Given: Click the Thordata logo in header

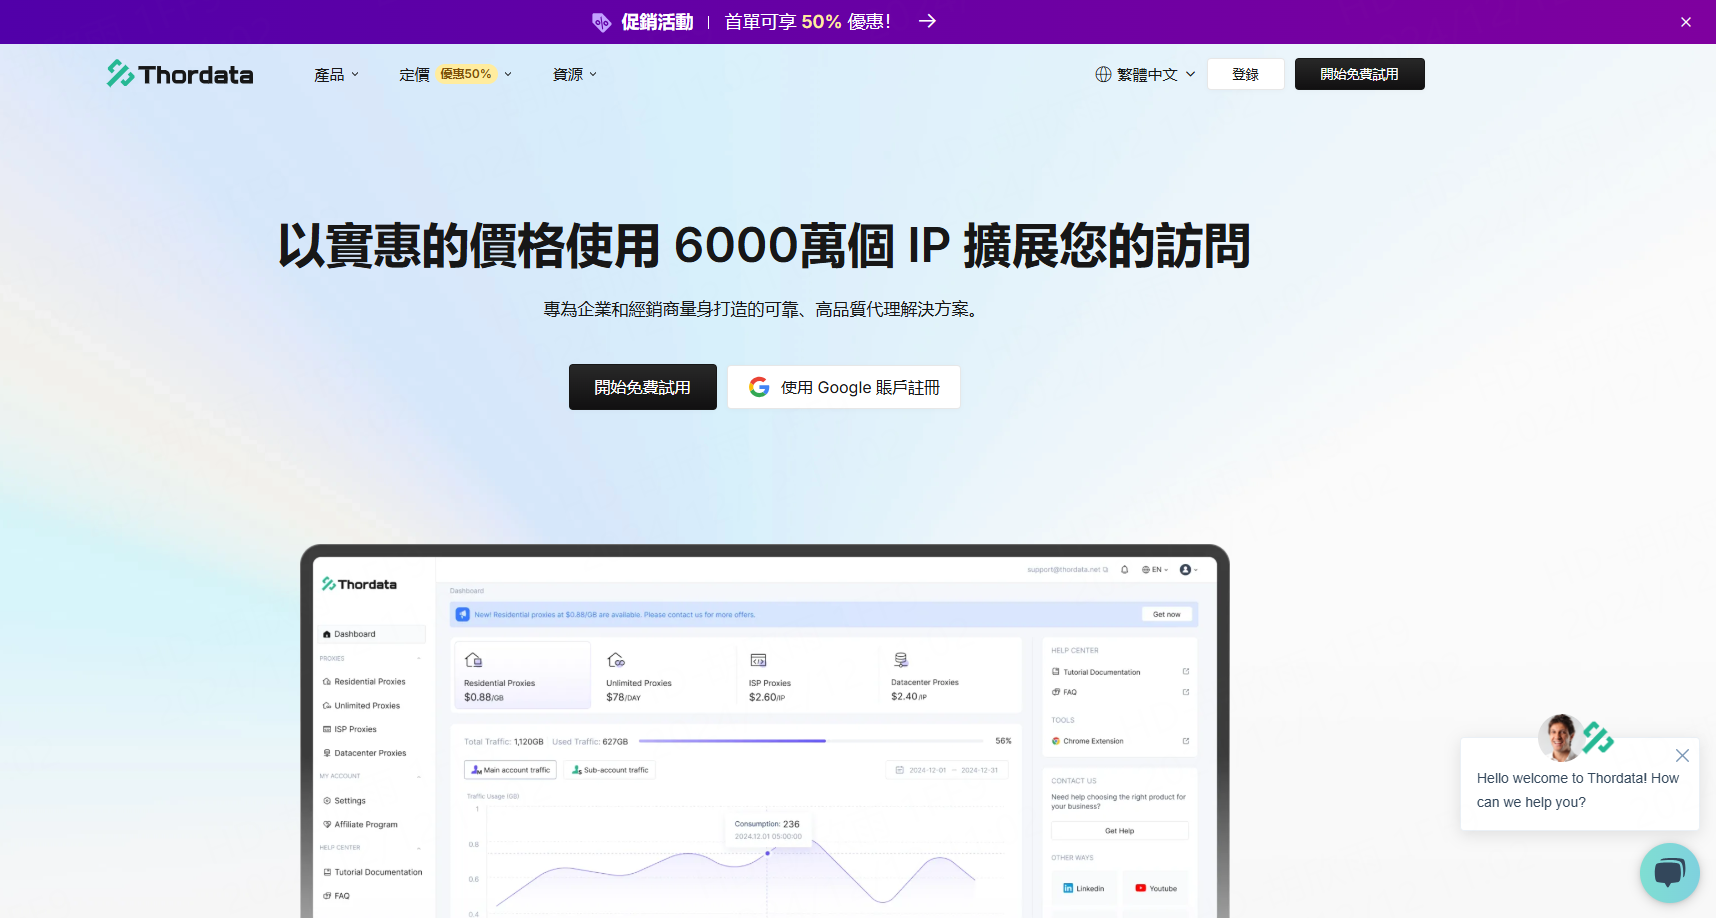Looking at the screenshot, I should pos(180,74).
